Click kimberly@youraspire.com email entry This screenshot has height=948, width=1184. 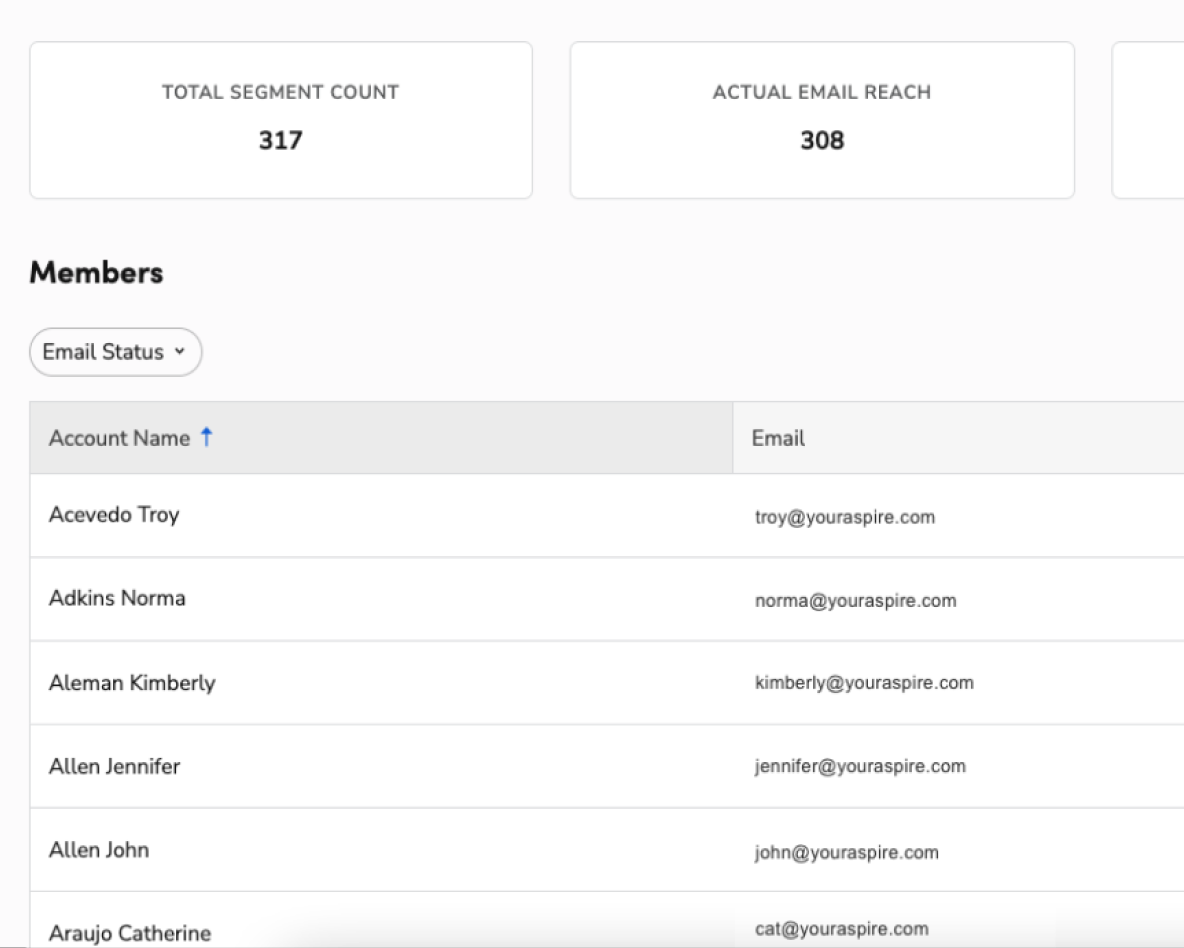pyautogui.click(x=864, y=683)
